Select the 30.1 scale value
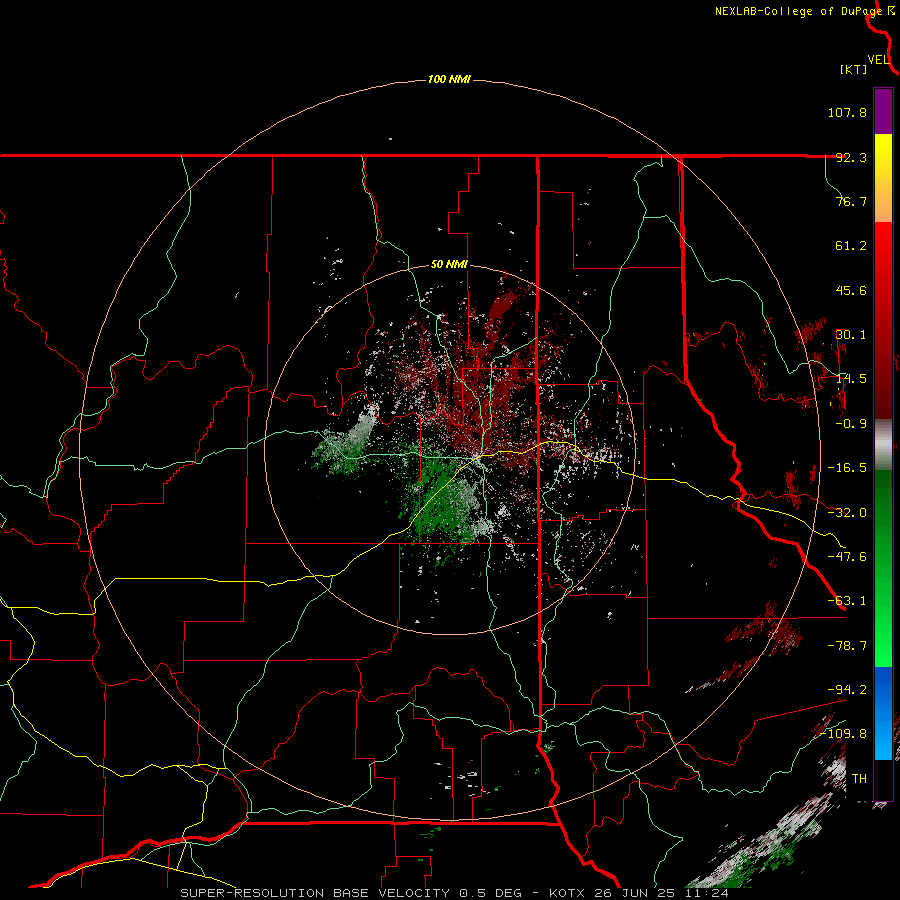 [x=851, y=335]
